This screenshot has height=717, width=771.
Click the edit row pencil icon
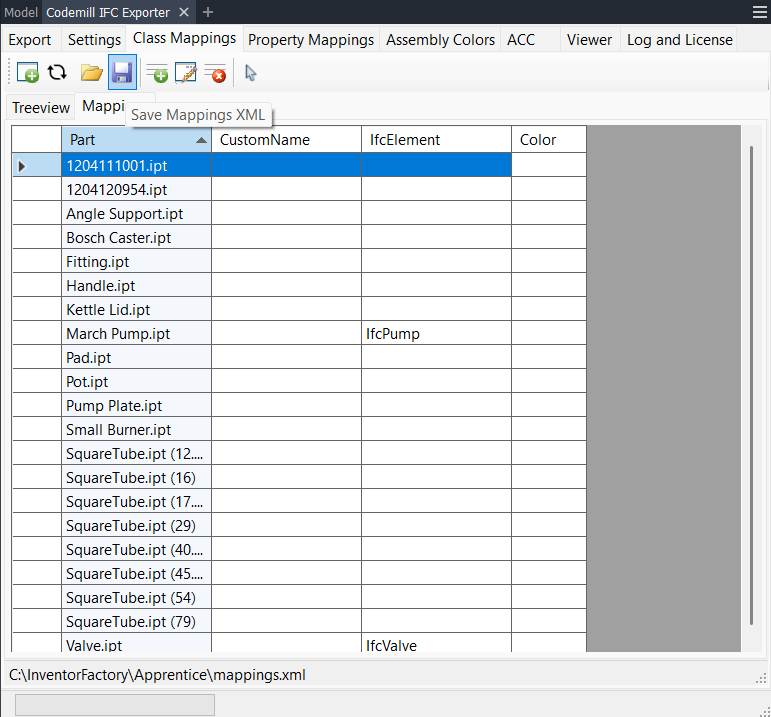(186, 73)
